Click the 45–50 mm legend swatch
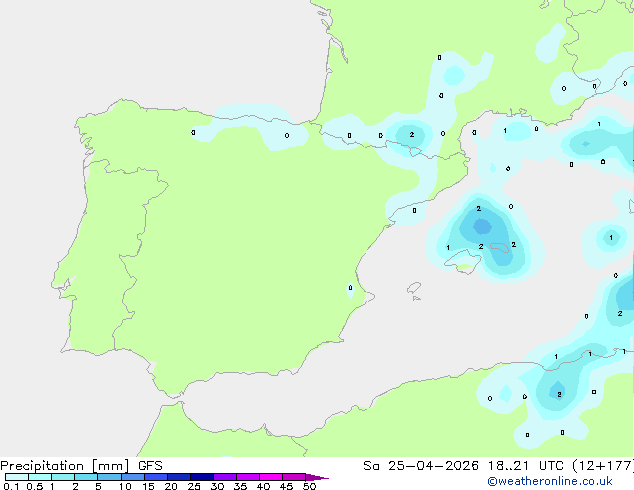The width and height of the screenshot is (634, 490). point(294,477)
